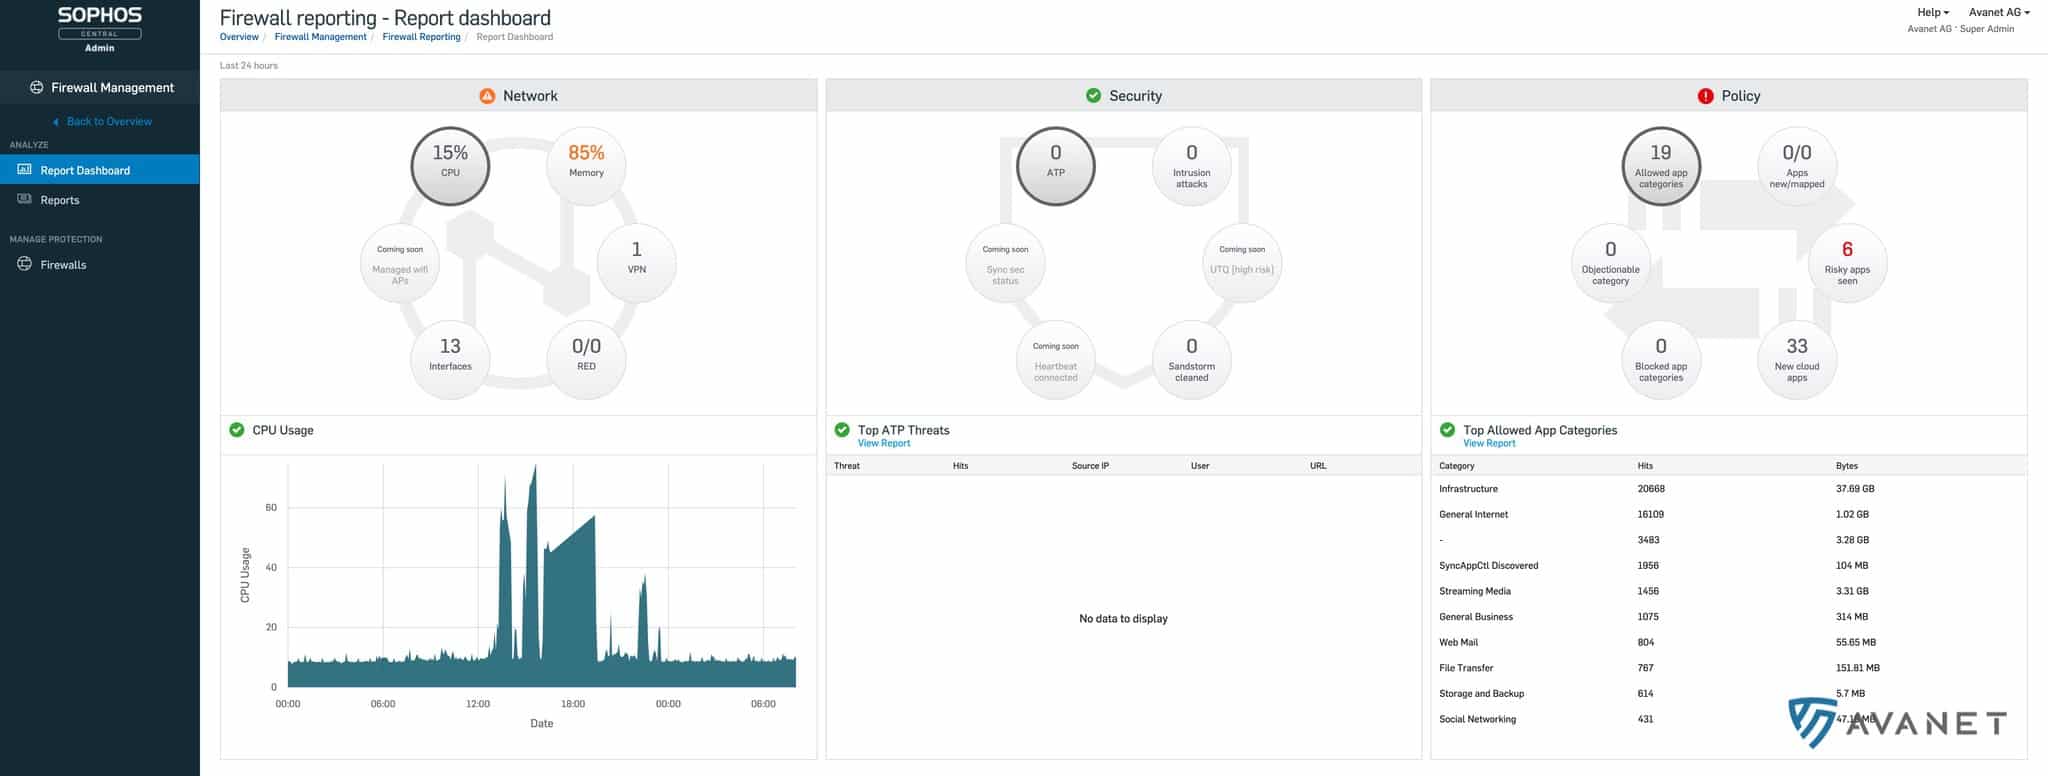Select the 15% CPU circle widget
Viewport: 2048px width, 776px height.
(x=450, y=166)
